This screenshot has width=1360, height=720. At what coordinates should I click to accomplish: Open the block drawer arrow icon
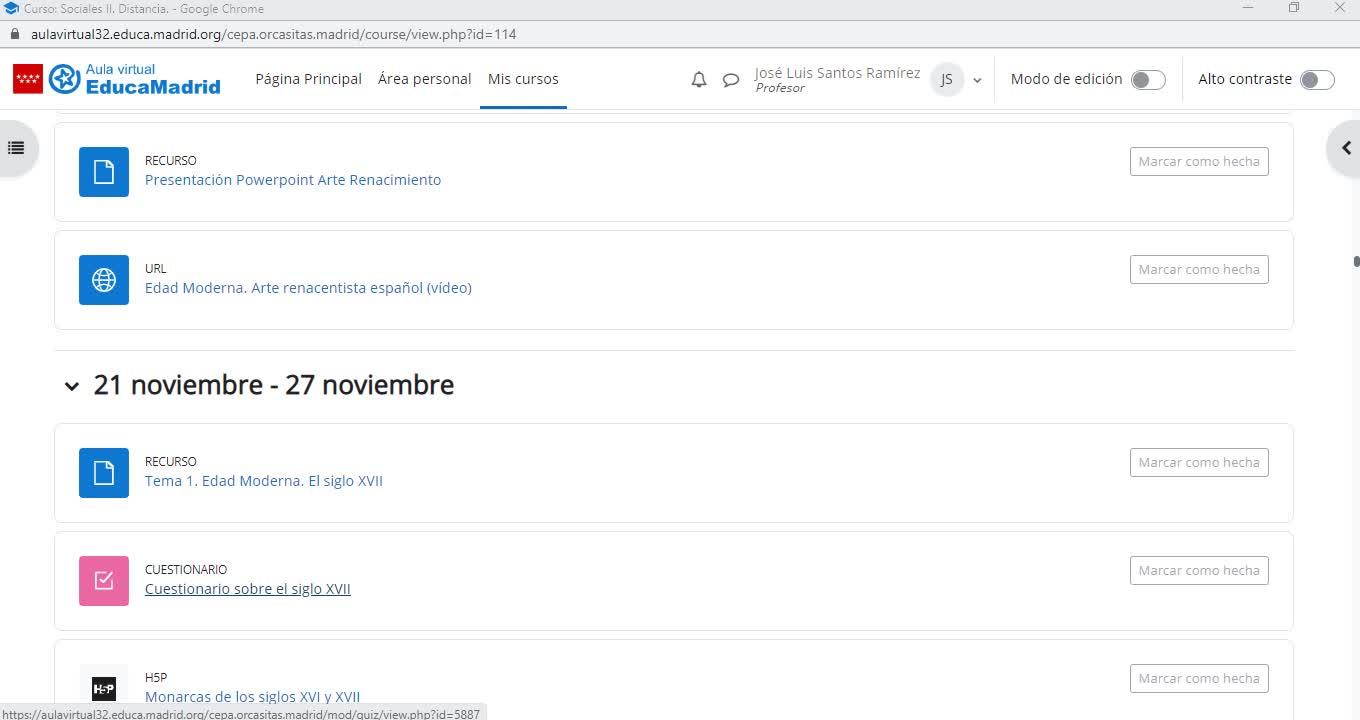tap(1346, 148)
